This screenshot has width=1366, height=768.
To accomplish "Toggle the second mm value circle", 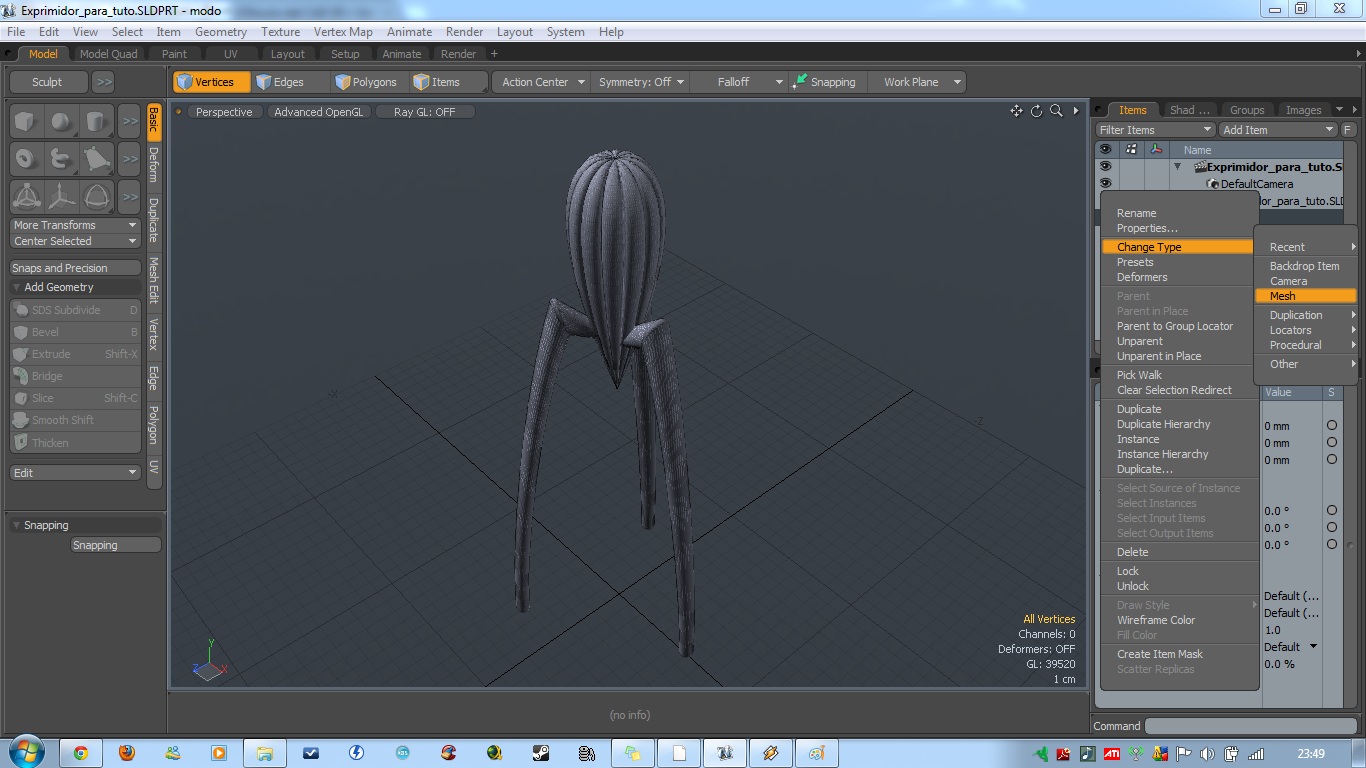I will 1332,442.
